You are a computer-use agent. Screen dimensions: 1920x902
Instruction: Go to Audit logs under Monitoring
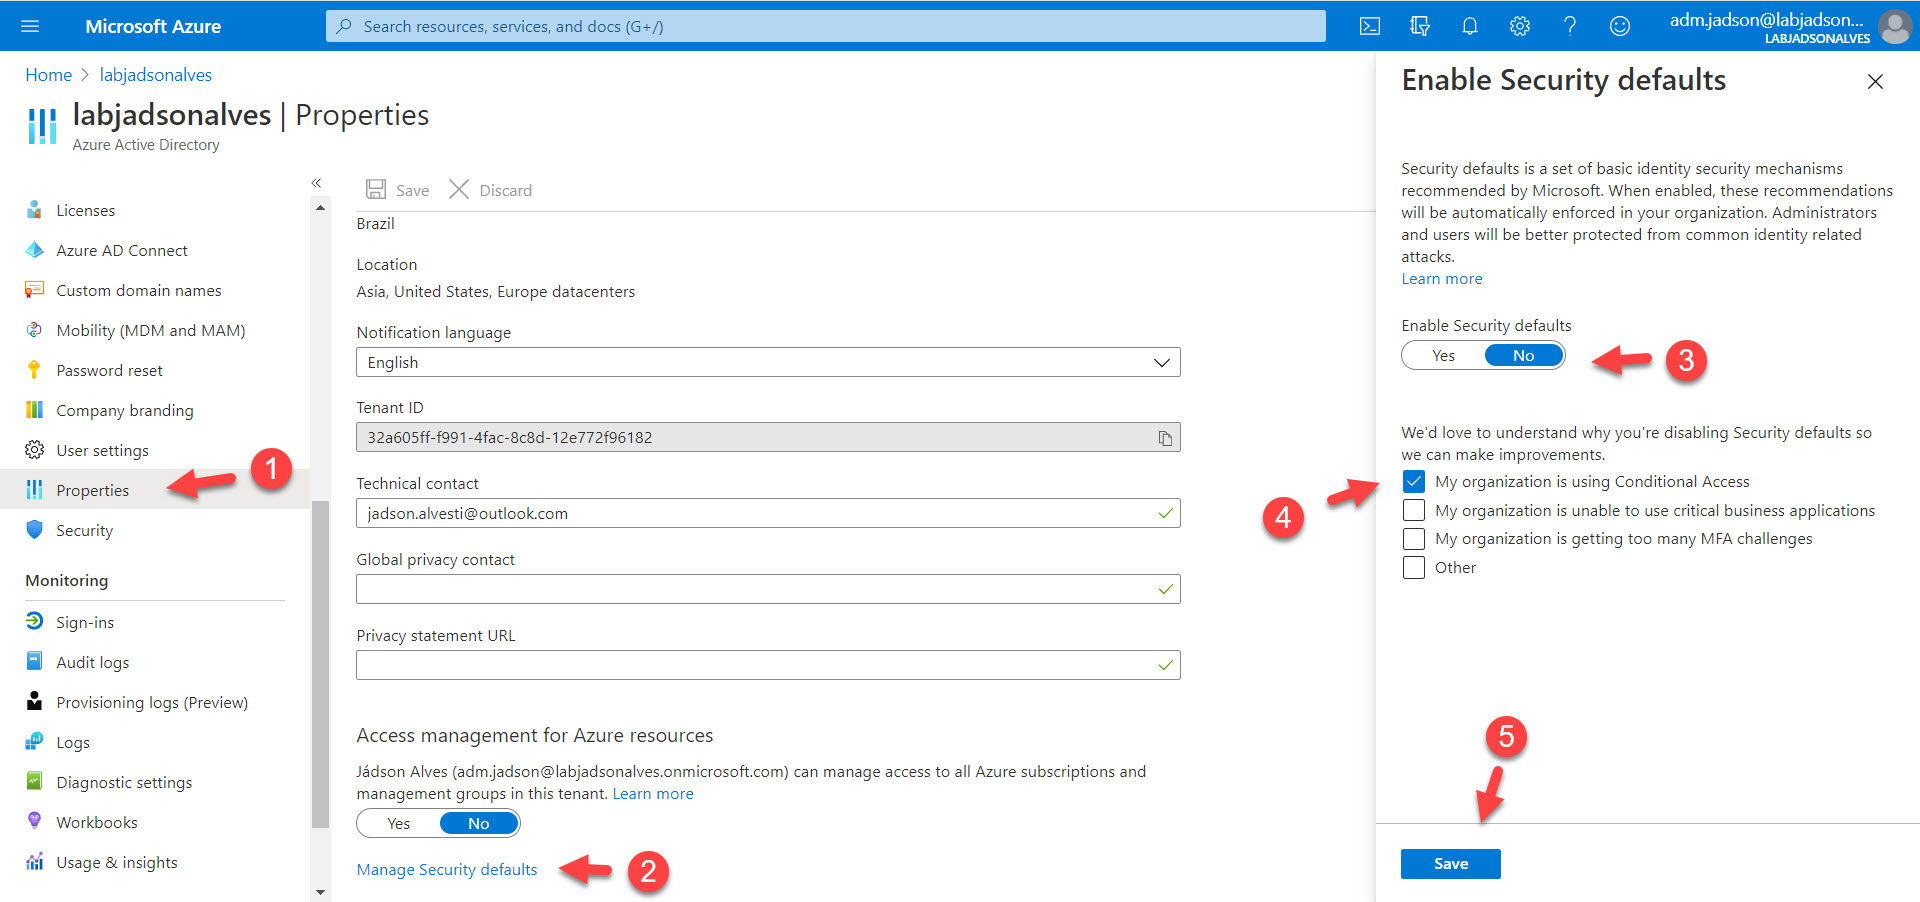pos(92,663)
